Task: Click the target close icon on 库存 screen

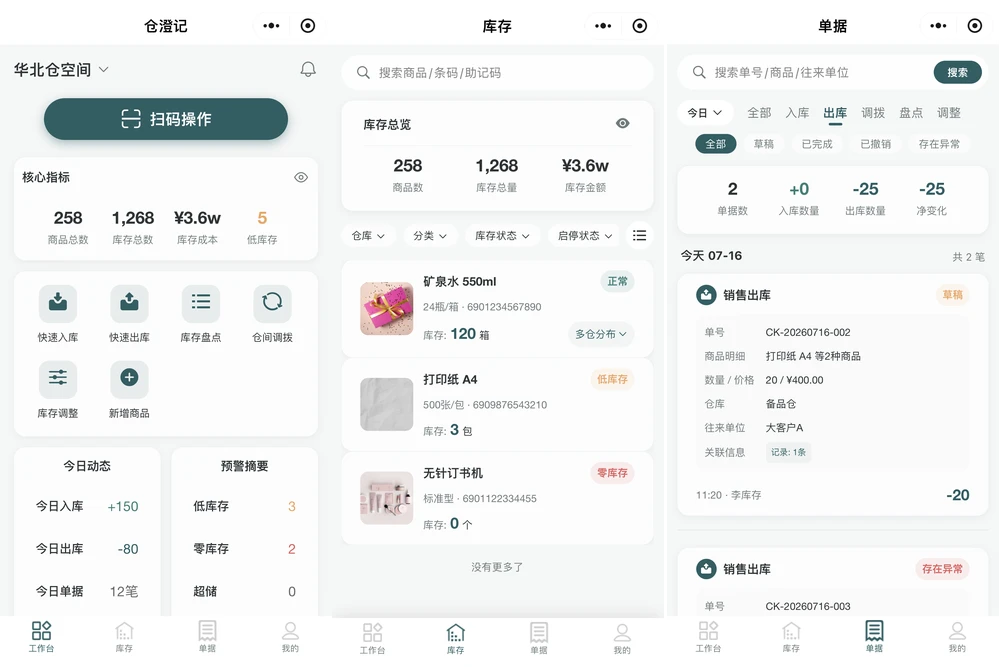Action: coord(640,26)
